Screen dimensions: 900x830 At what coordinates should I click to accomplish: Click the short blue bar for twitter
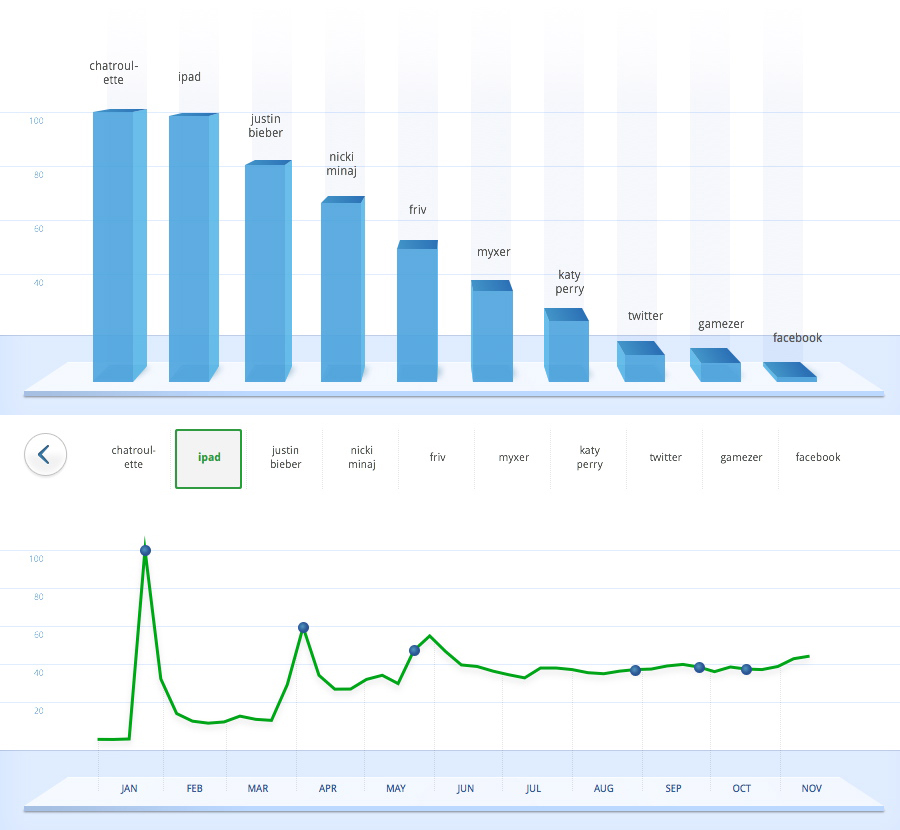coord(641,362)
